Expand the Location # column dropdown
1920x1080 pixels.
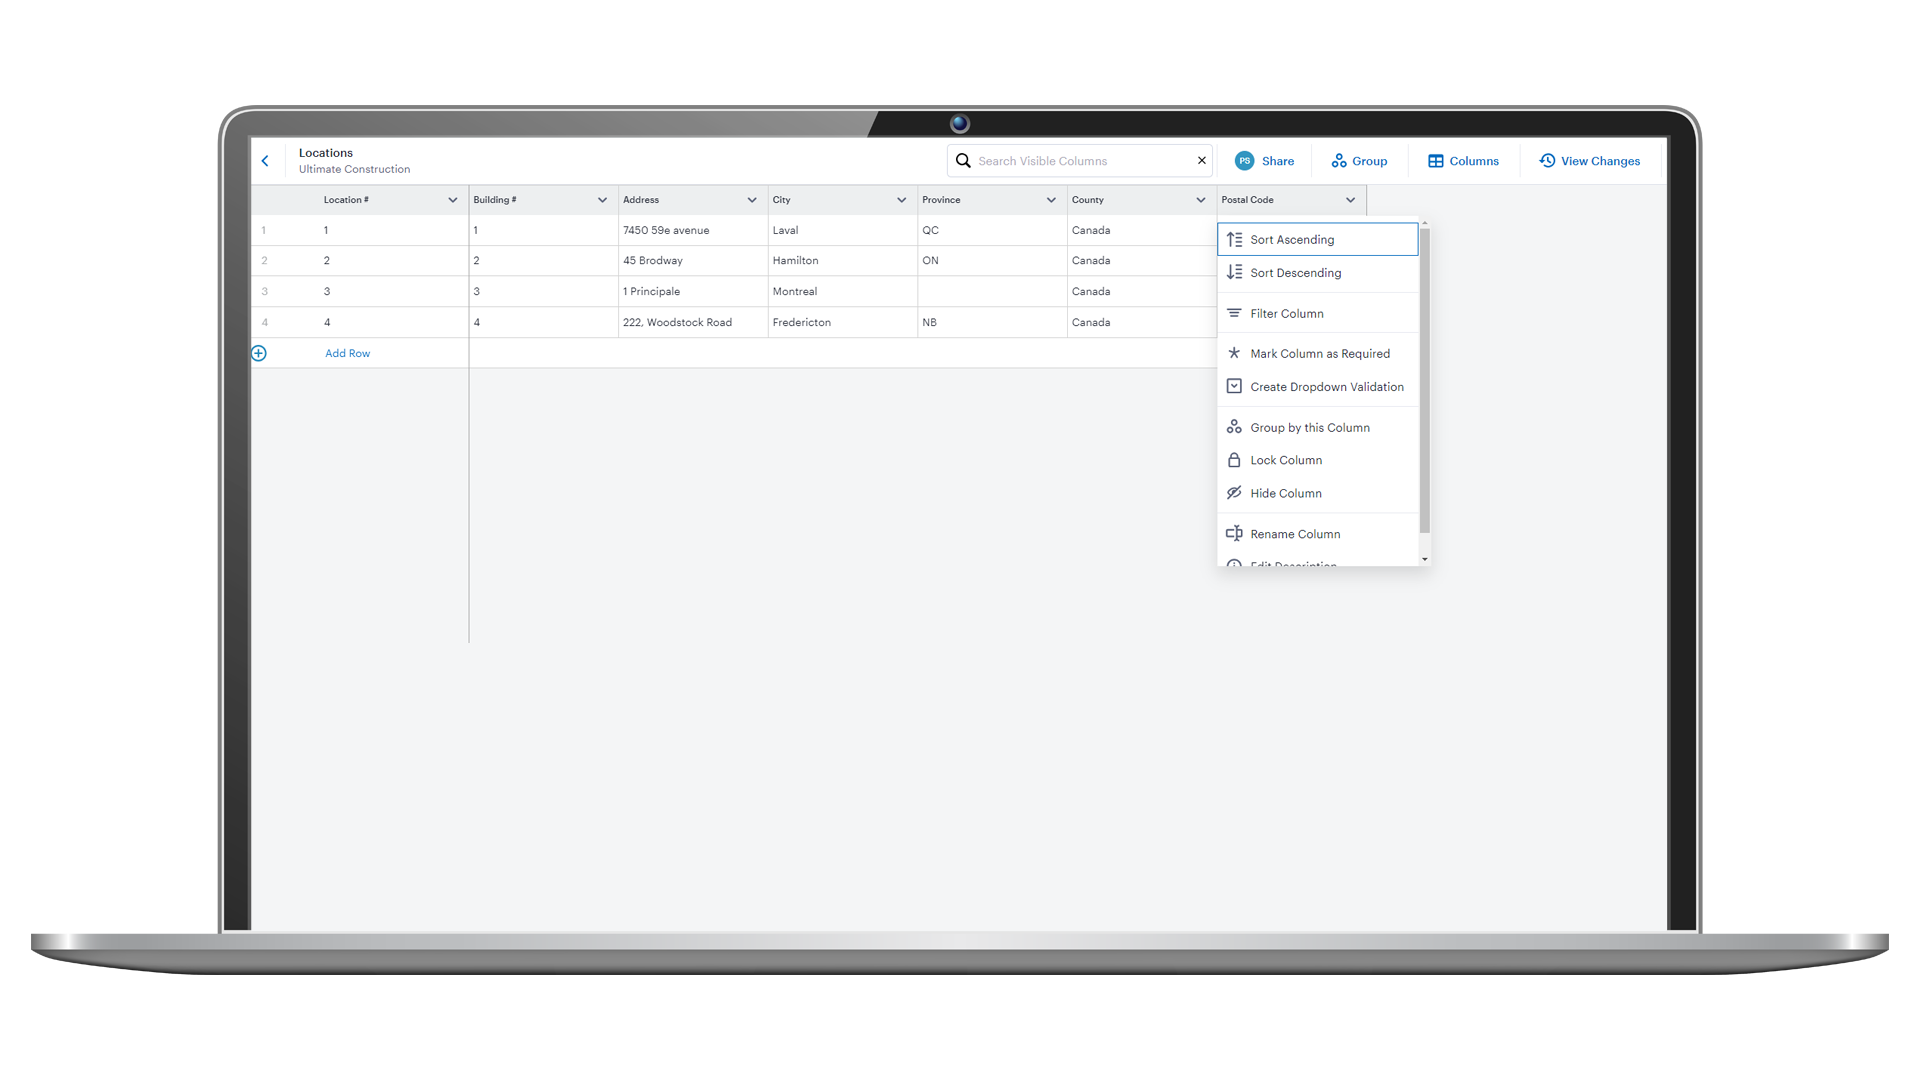(x=453, y=200)
